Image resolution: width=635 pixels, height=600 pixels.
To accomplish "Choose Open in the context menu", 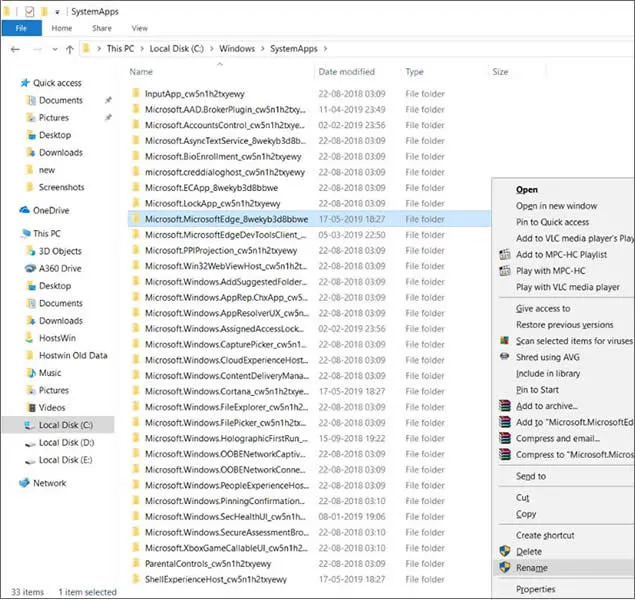I will pos(527,189).
